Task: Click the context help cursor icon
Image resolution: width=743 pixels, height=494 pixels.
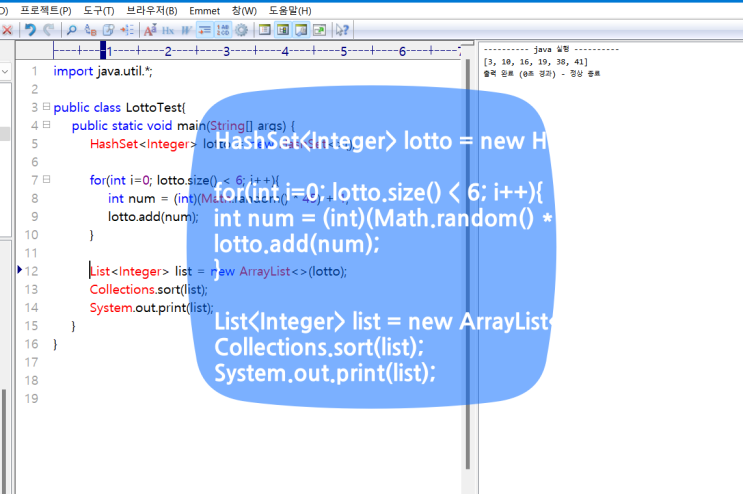Action: pyautogui.click(x=343, y=30)
